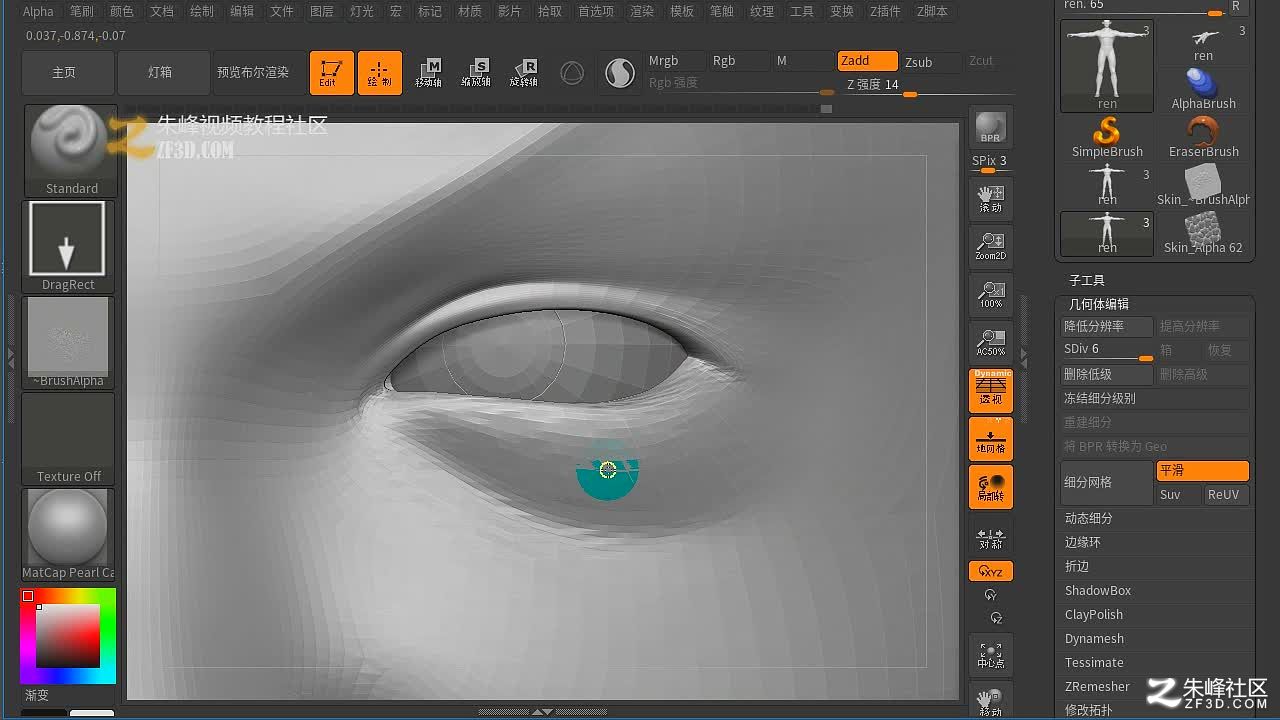Open the DragRect stroke selector
1280x720 pixels.
pyautogui.click(x=68, y=246)
